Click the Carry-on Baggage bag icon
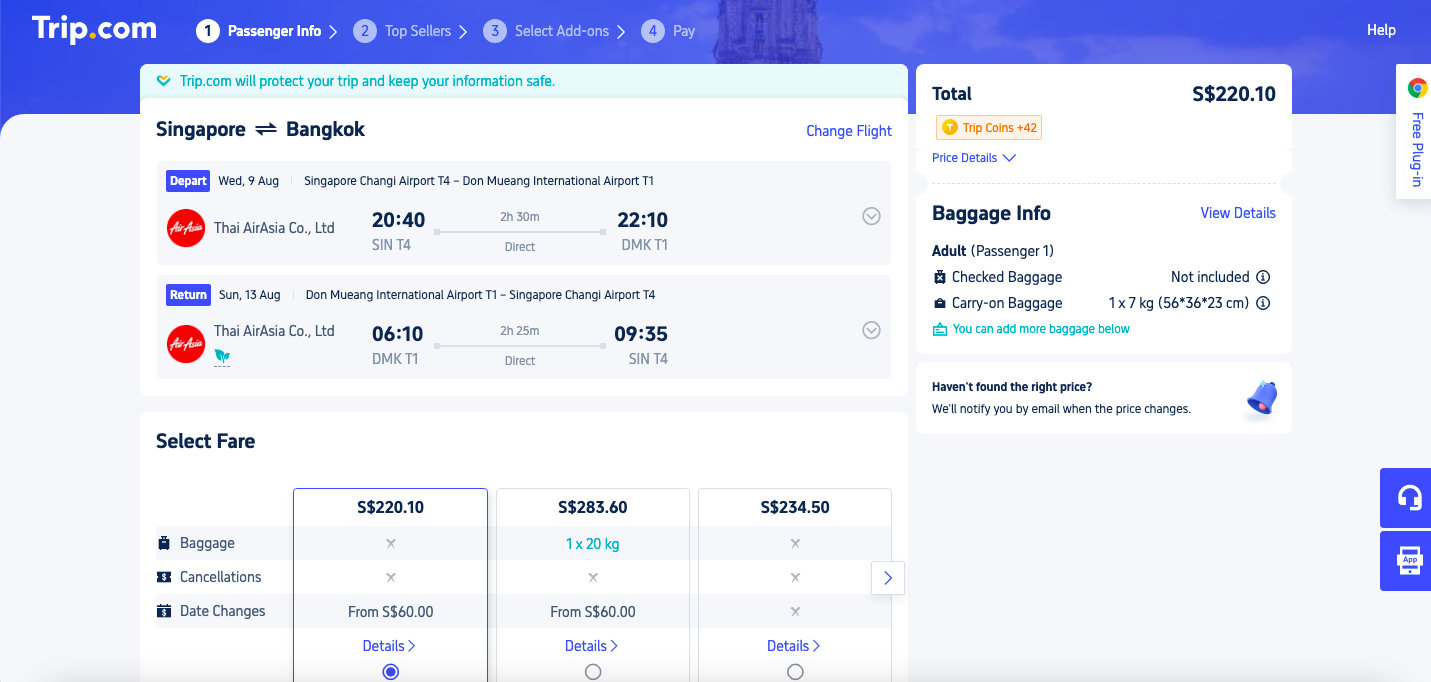1431x682 pixels. (x=940, y=303)
